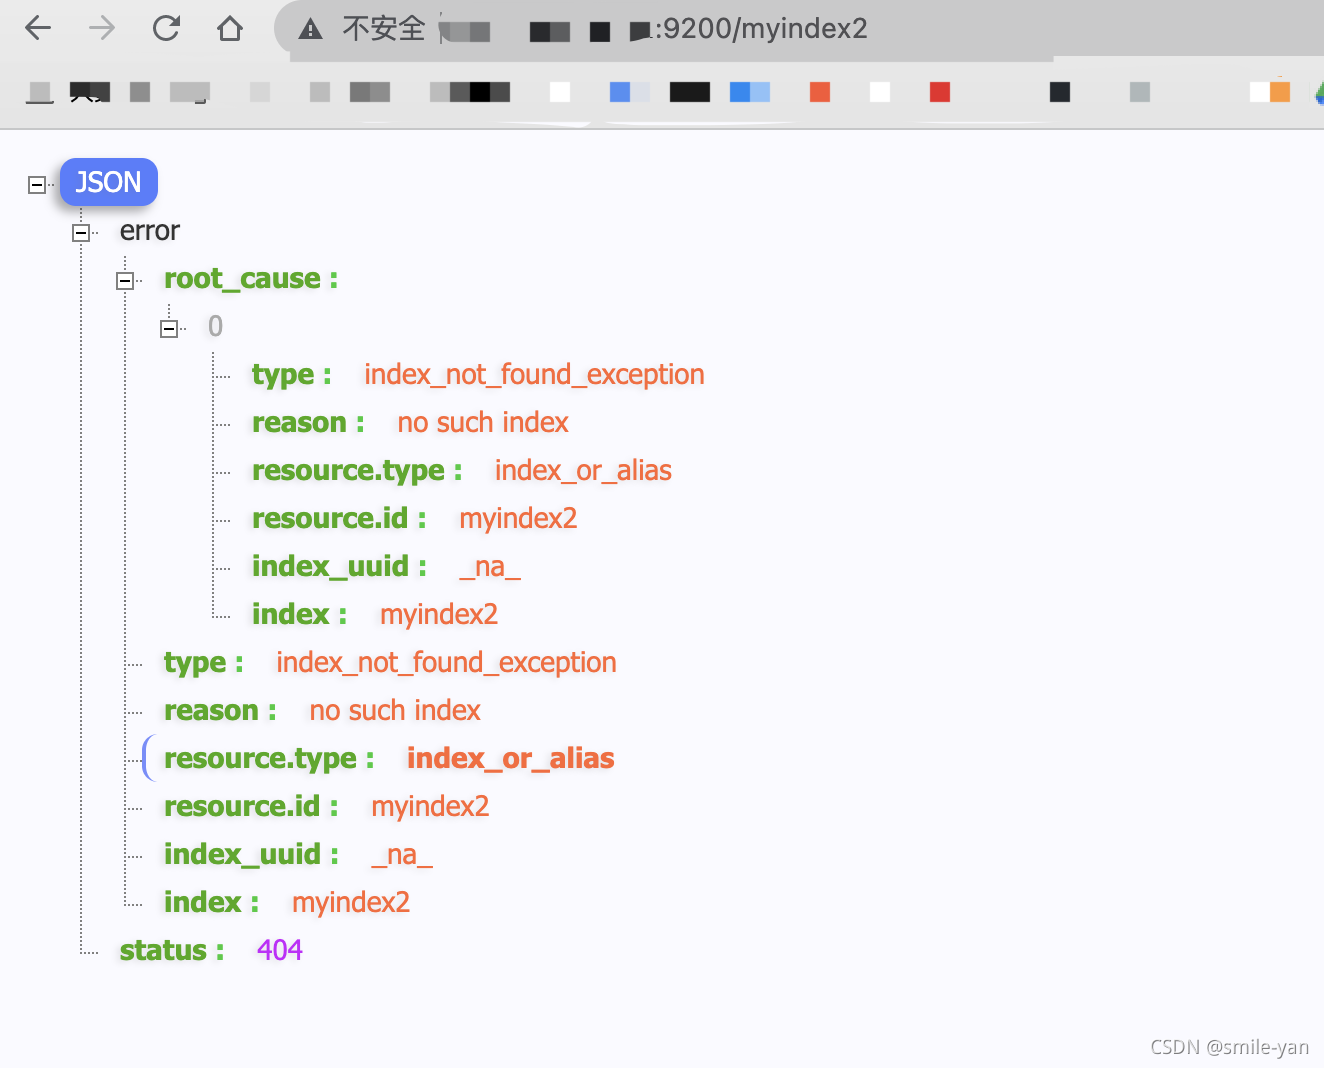The height and width of the screenshot is (1068, 1324).
Task: Click error-level resource.id value myindex2
Action: (x=430, y=807)
